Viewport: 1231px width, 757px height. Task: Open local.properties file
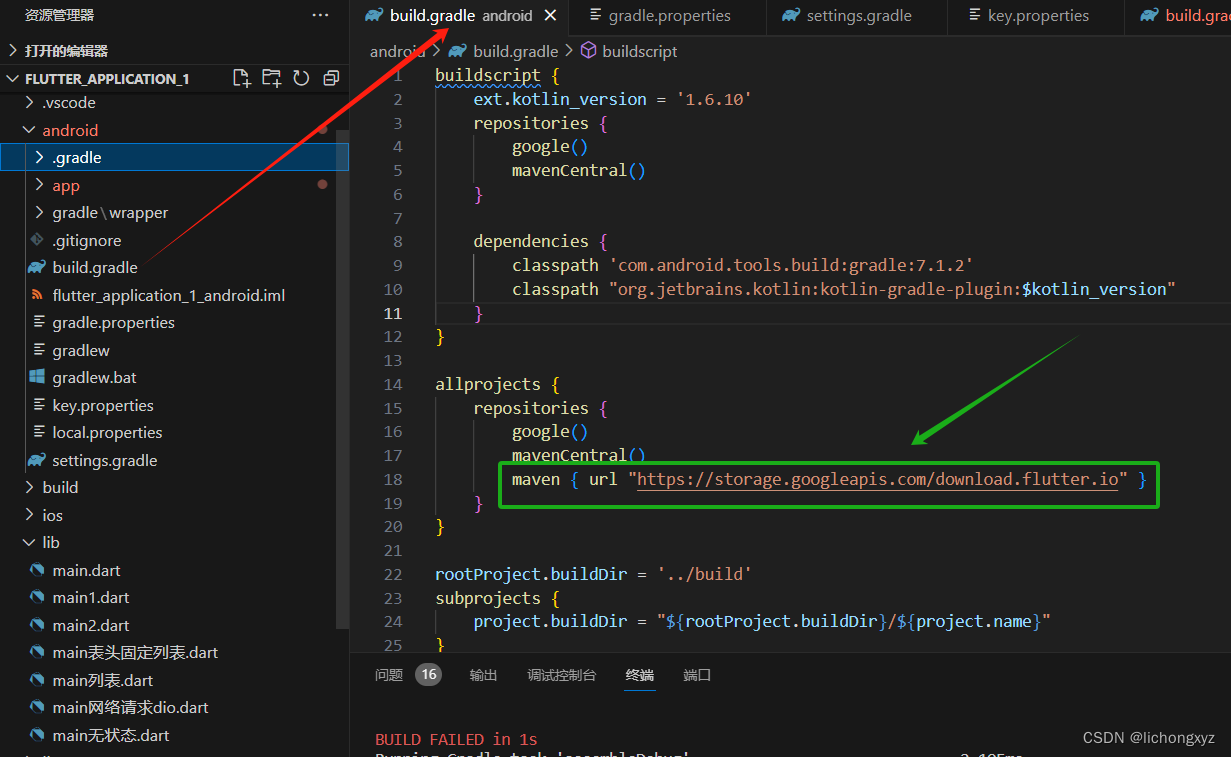(107, 432)
